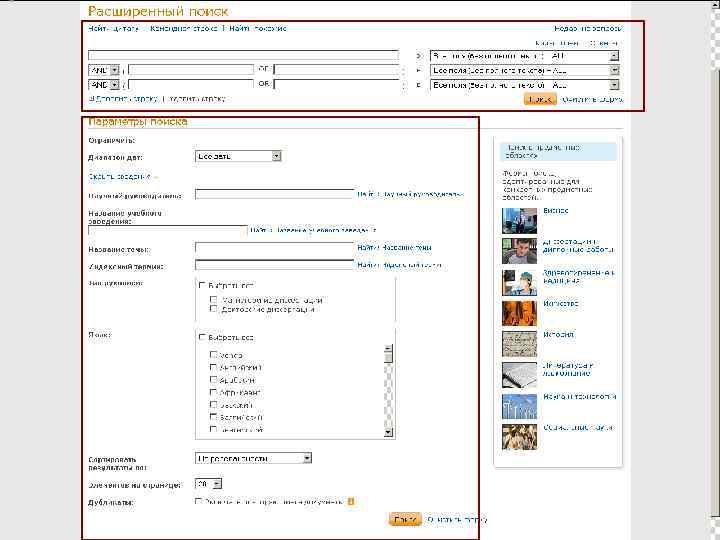The height and width of the screenshot is (540, 720).
Task: Click the lower orange Поиск button
Action: coord(405,519)
